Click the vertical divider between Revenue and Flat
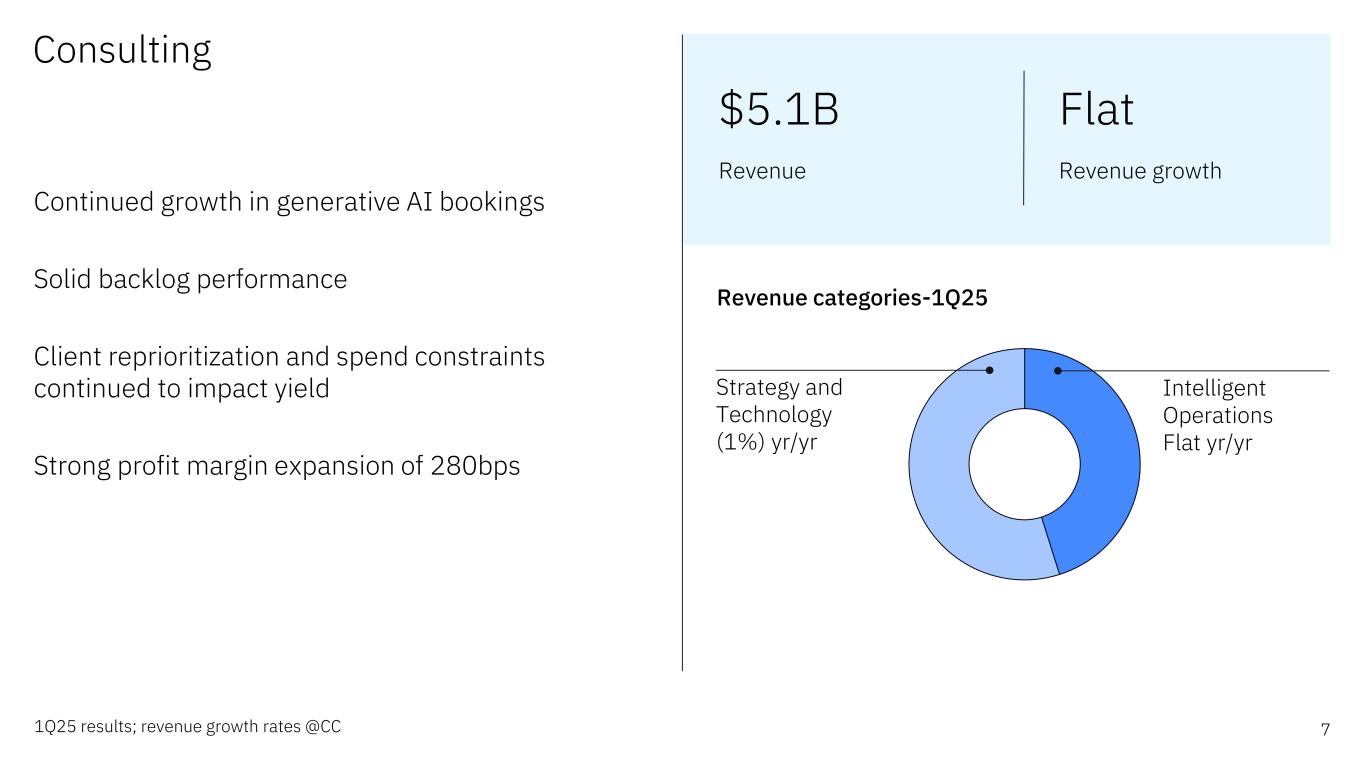Screen dimensions: 1365x768 pyautogui.click(x=1024, y=138)
